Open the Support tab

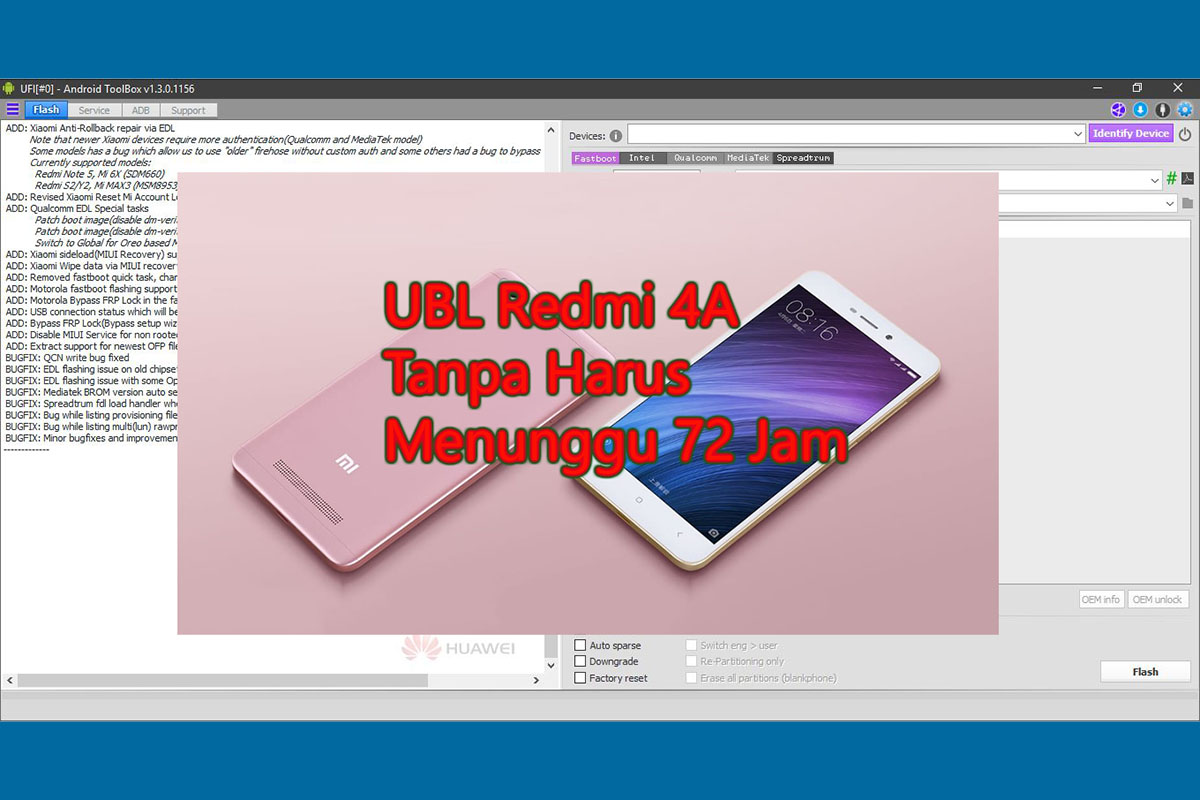pos(188,110)
